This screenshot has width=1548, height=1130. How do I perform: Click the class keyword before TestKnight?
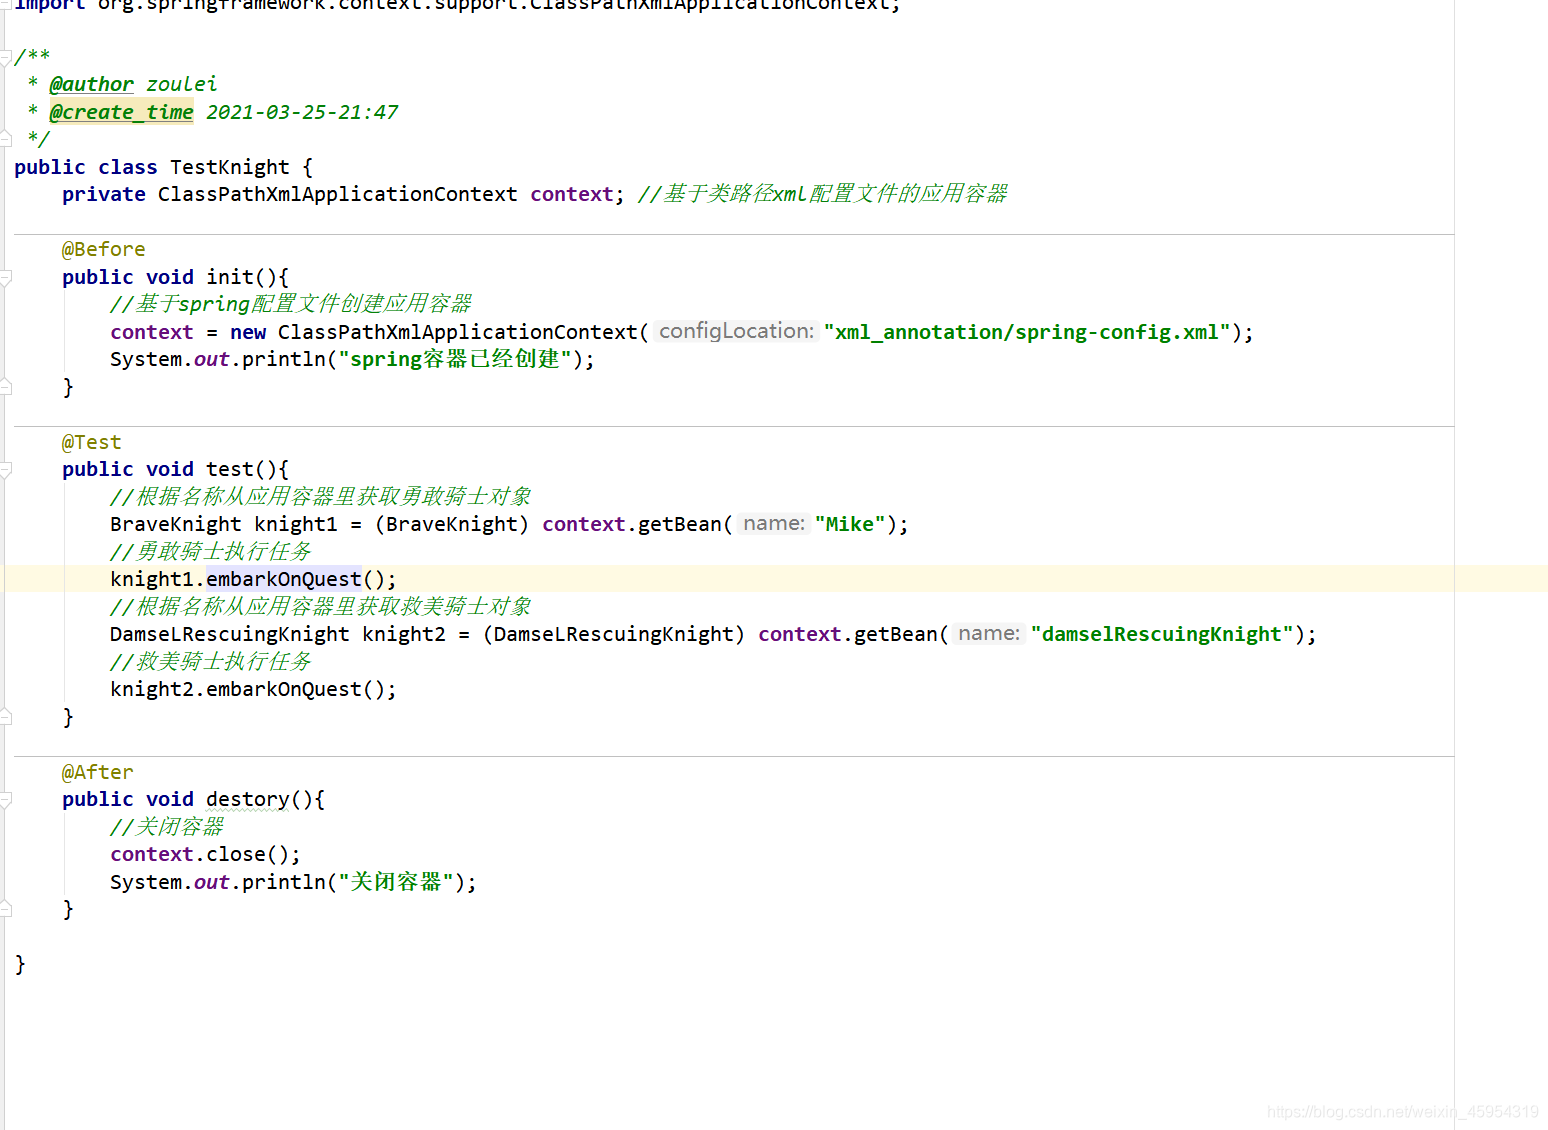[x=128, y=167]
